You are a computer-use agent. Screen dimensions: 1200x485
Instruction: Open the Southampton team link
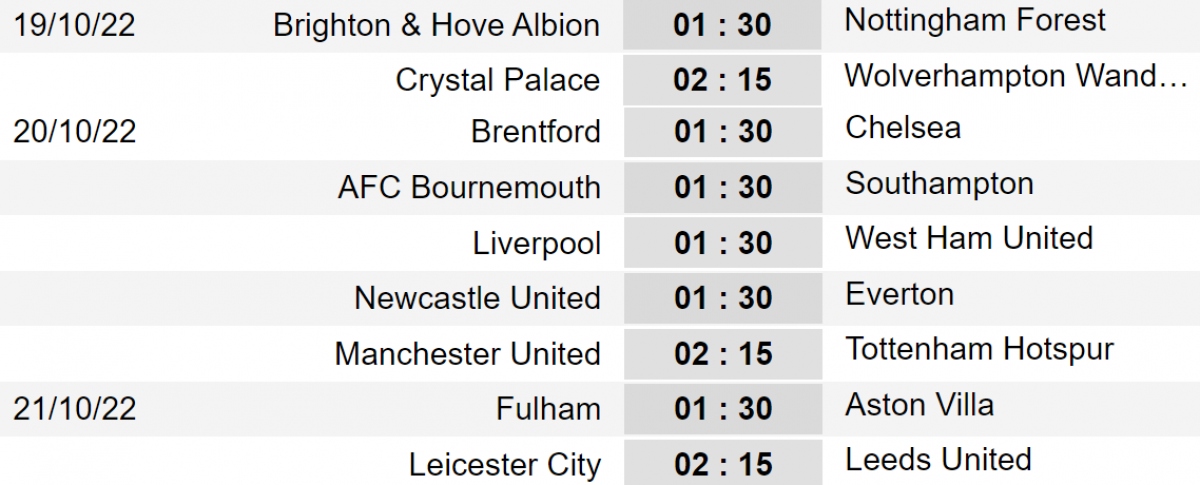tap(939, 183)
